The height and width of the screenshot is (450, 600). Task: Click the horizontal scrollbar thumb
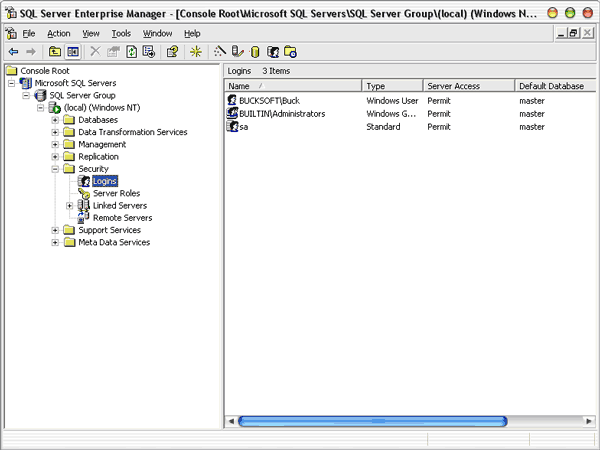(373, 421)
